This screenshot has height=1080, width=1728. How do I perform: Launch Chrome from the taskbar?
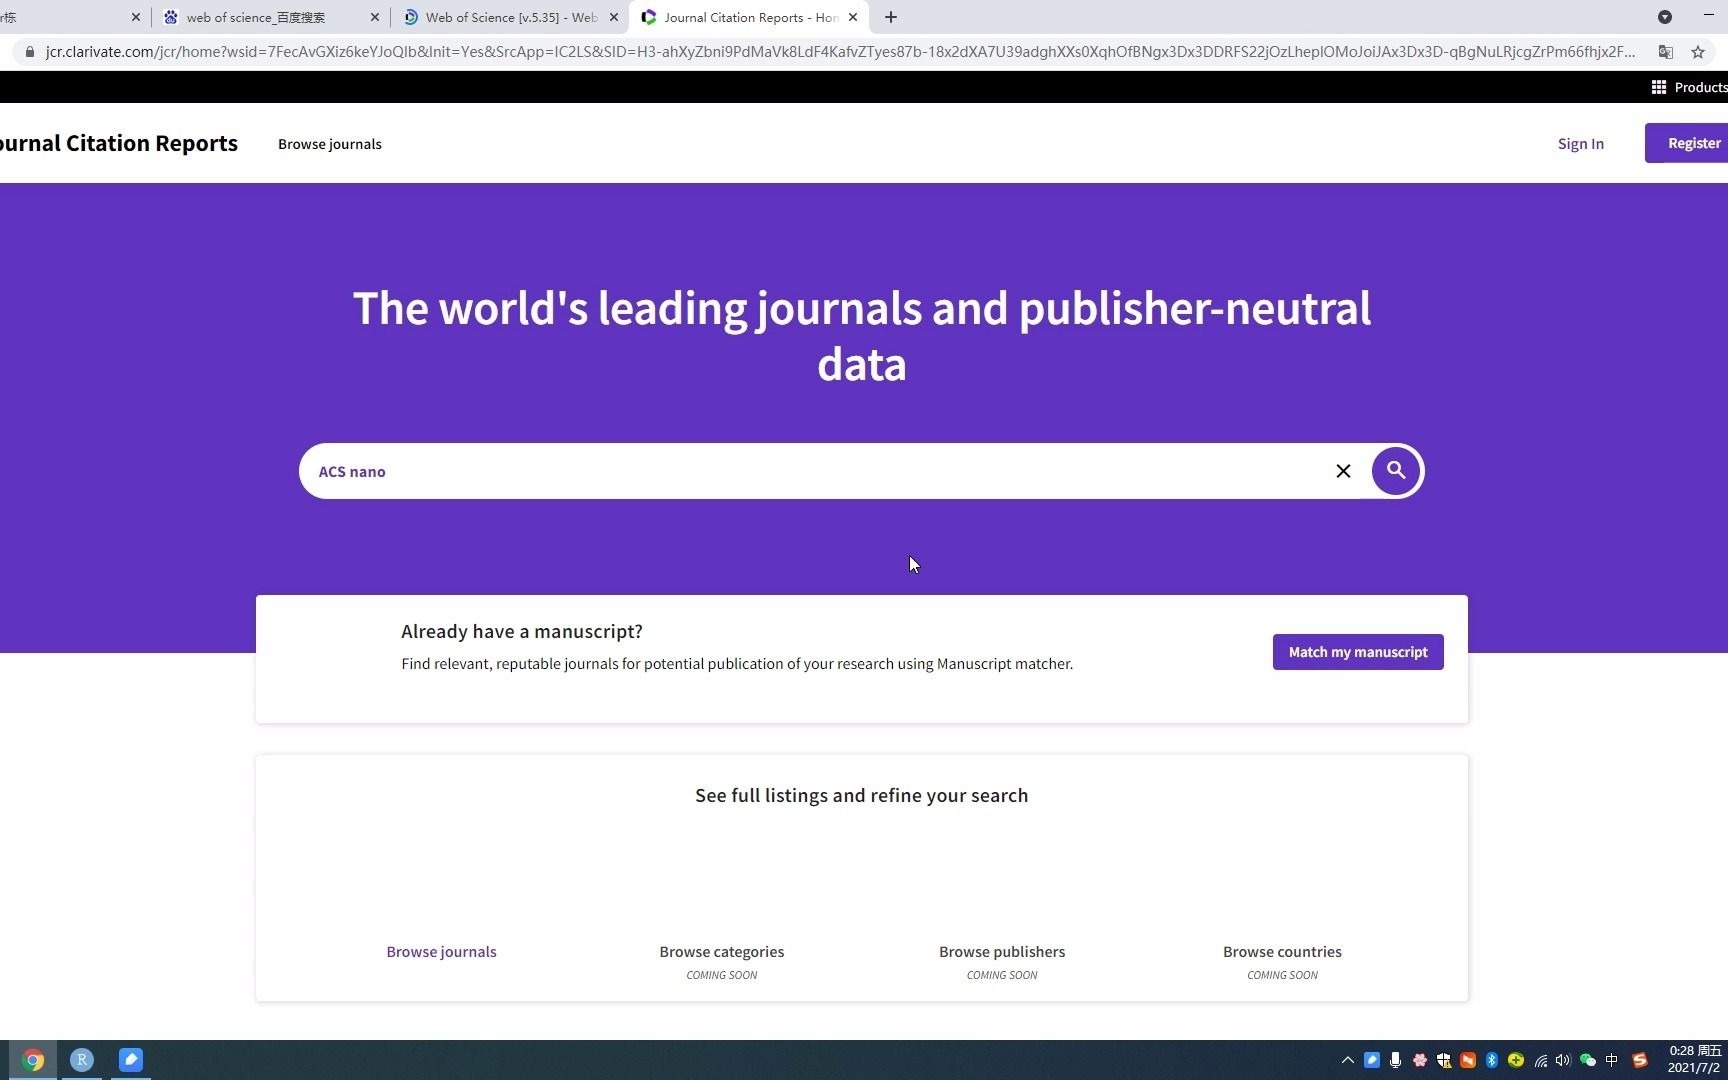coord(33,1060)
